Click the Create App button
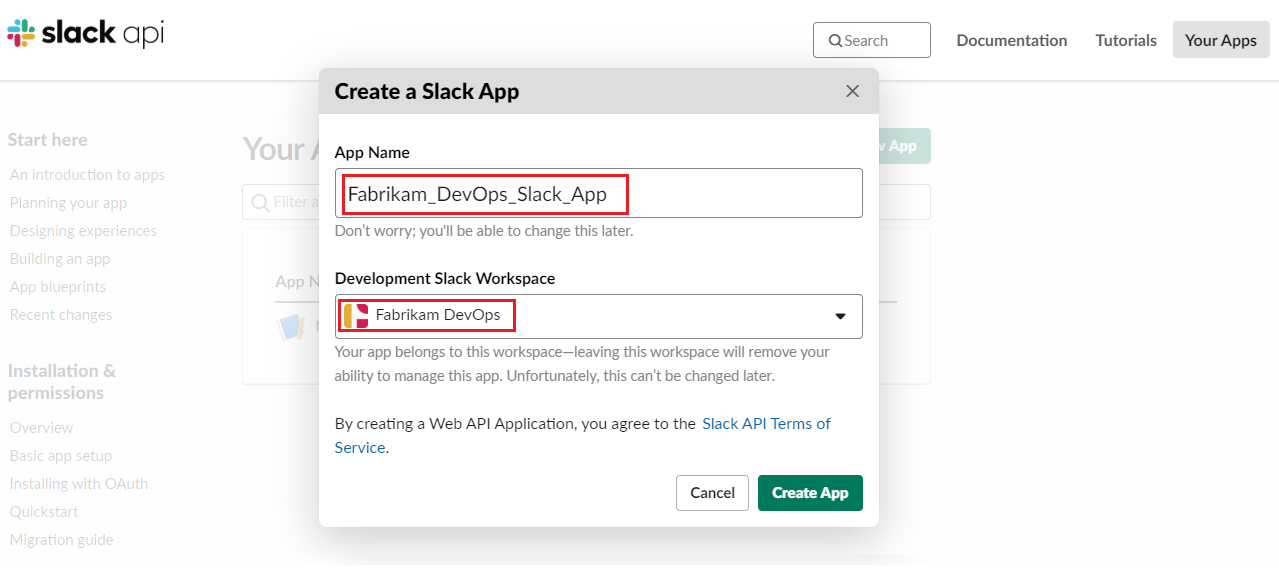The height and width of the screenshot is (576, 1279). pyautogui.click(x=810, y=493)
